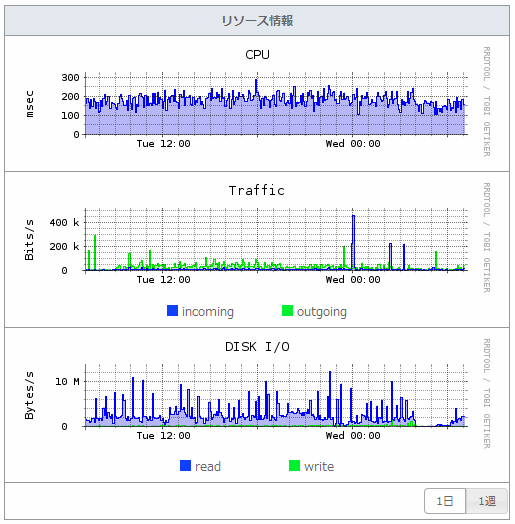Click the CPU graph title
This screenshot has width=515, height=524.
pyautogui.click(x=257, y=55)
